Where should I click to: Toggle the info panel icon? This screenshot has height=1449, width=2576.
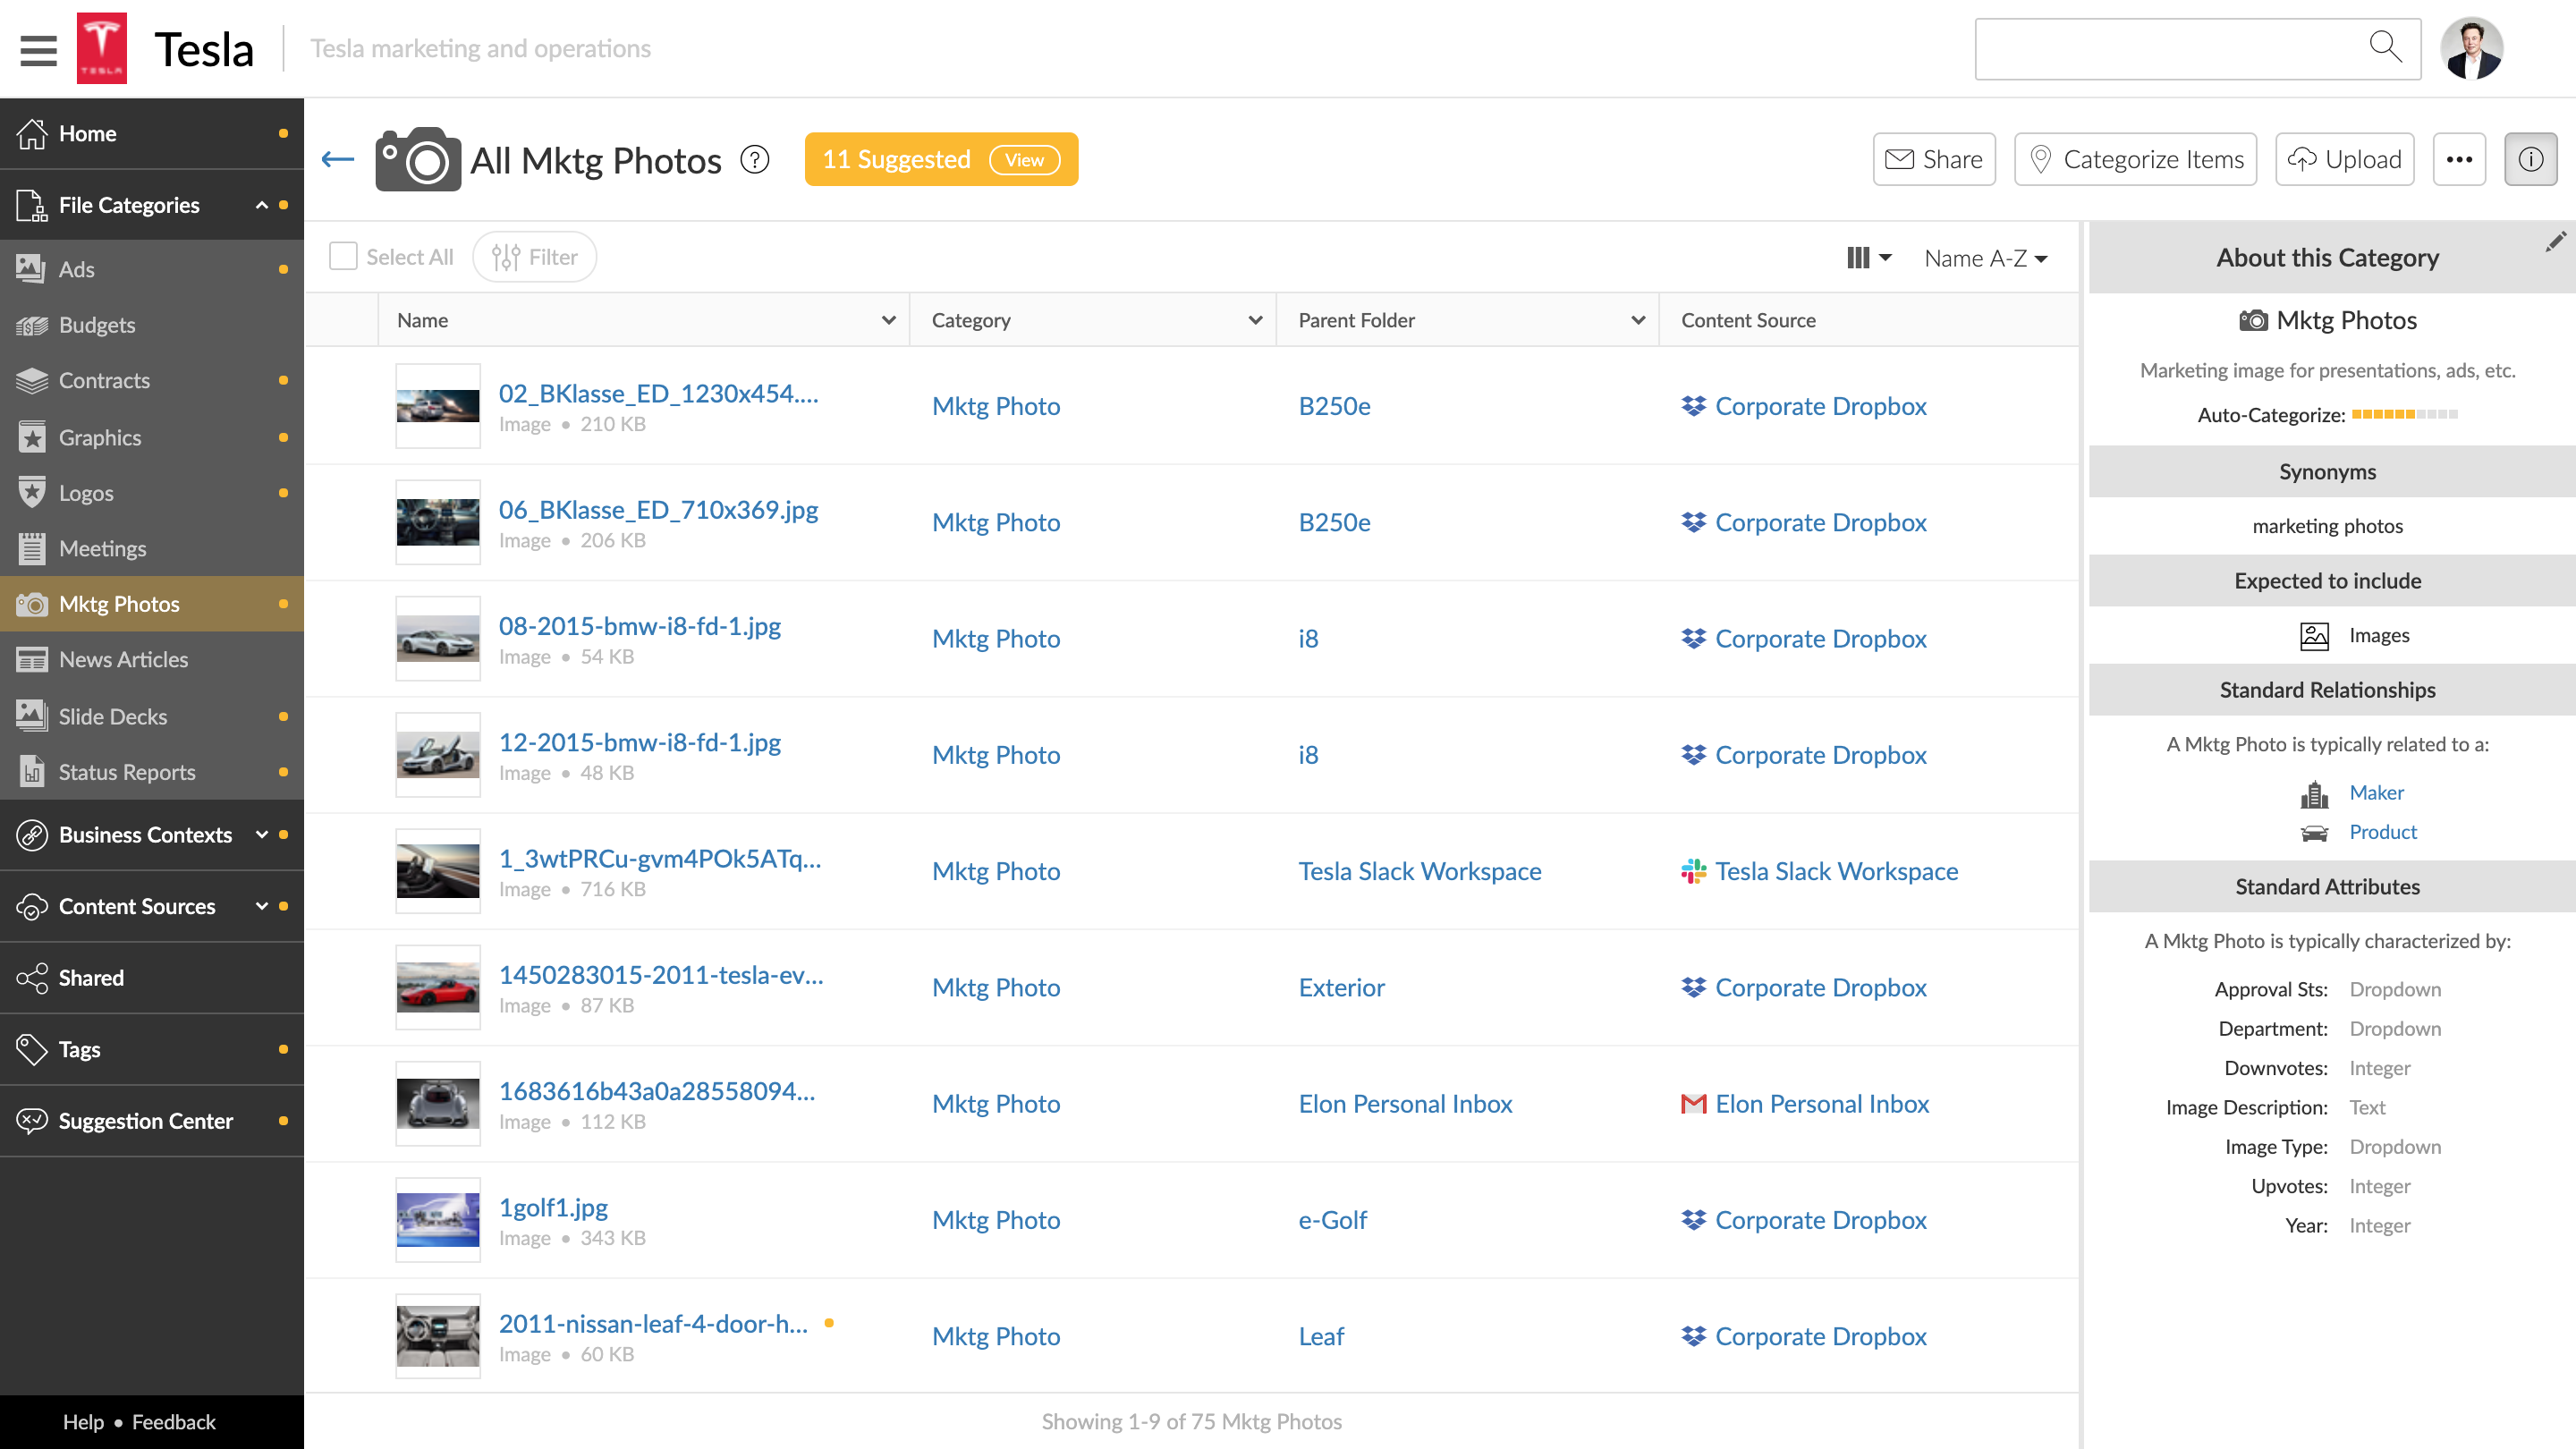tap(2530, 159)
